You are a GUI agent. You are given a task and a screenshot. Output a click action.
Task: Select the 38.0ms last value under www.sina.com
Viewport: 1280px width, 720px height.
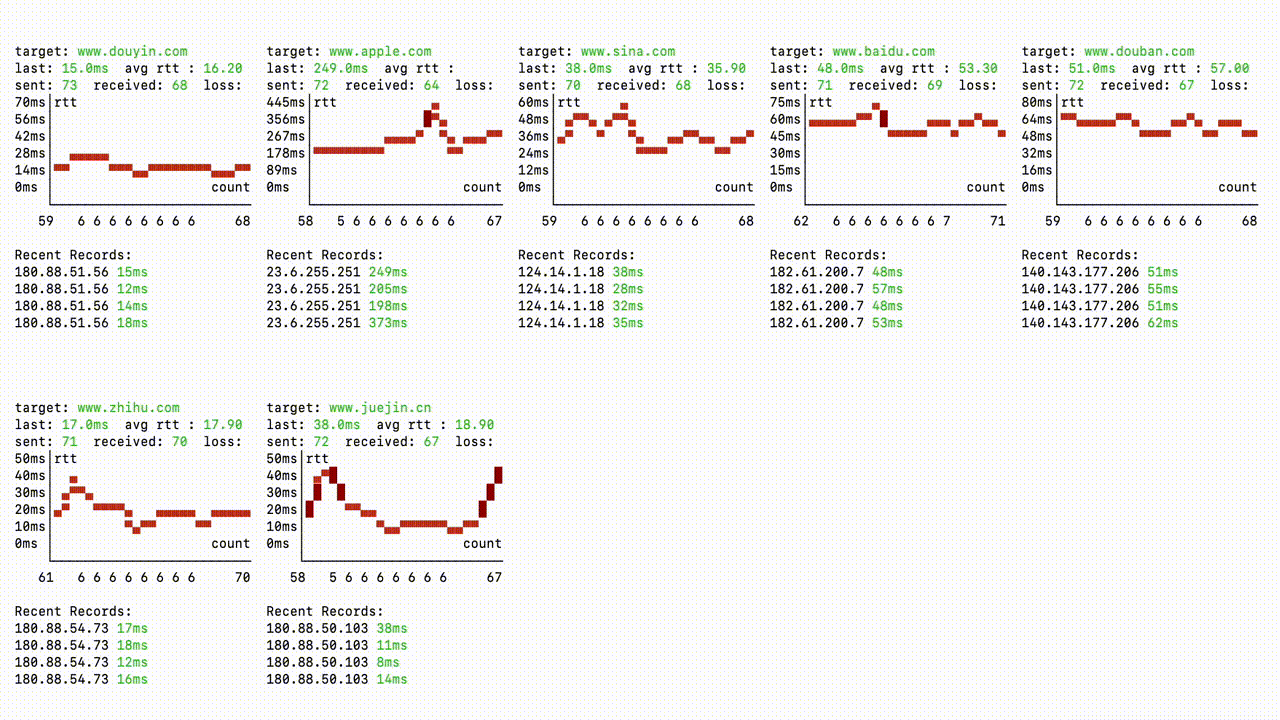[x=589, y=68]
